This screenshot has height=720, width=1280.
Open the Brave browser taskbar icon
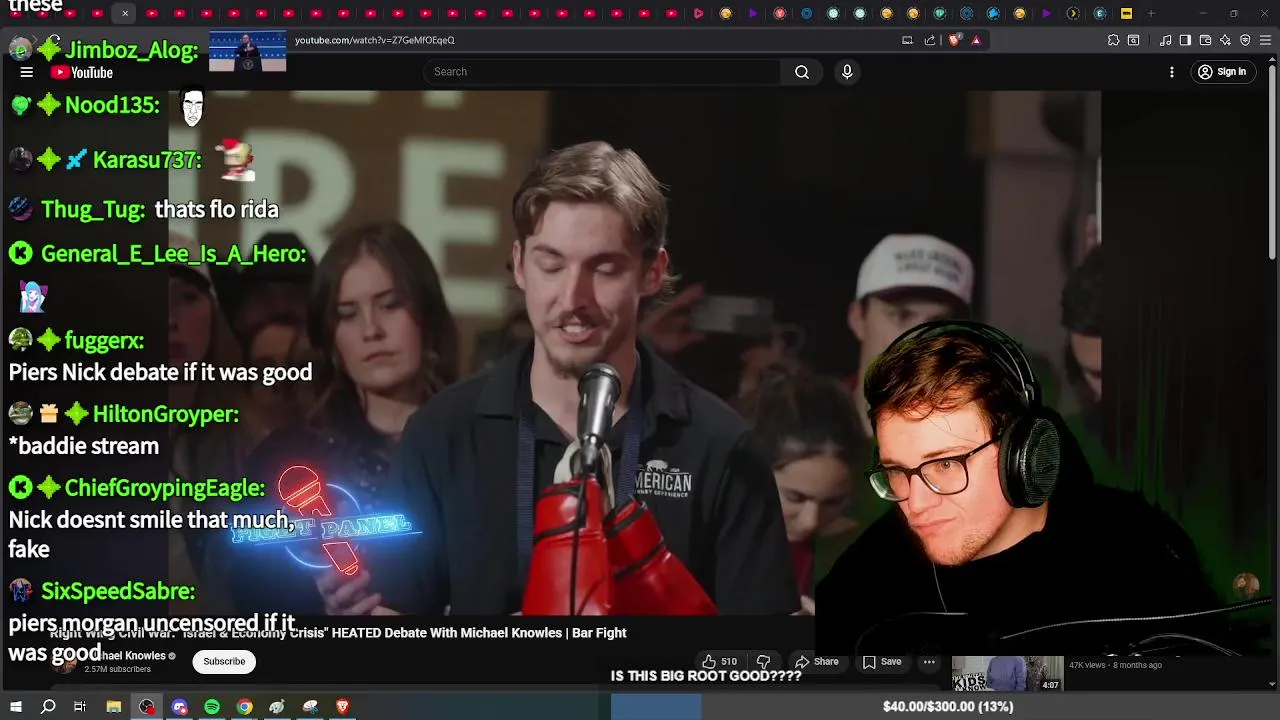coord(342,707)
